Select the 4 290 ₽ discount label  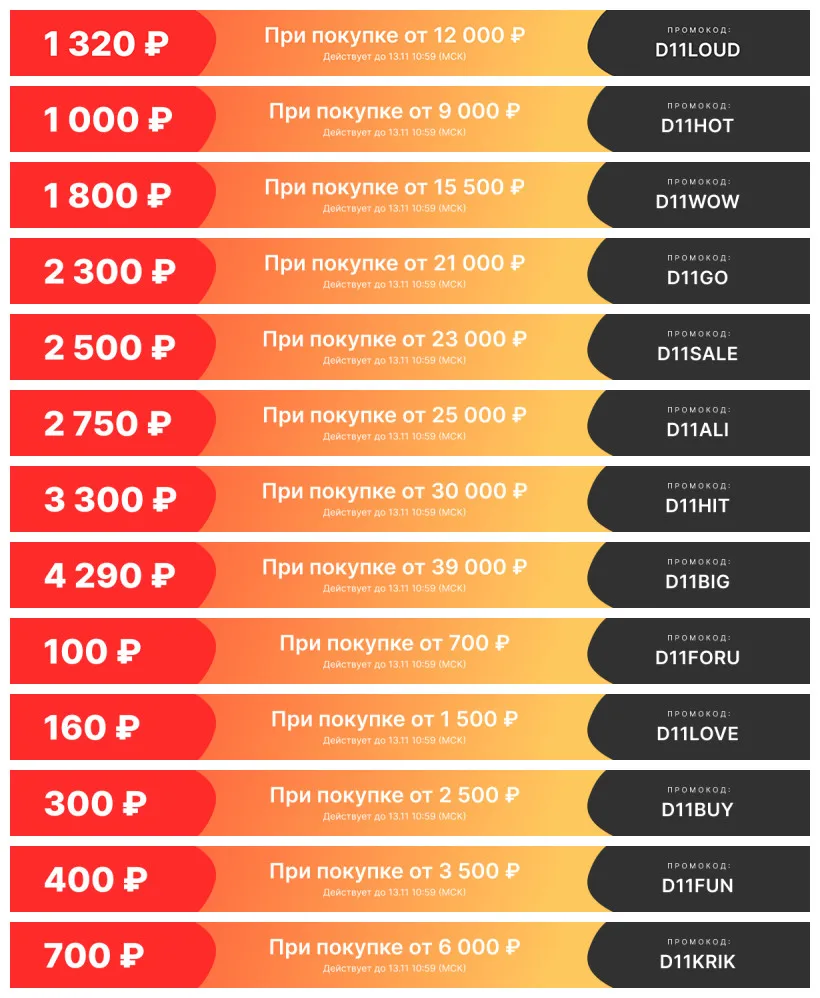pos(109,576)
